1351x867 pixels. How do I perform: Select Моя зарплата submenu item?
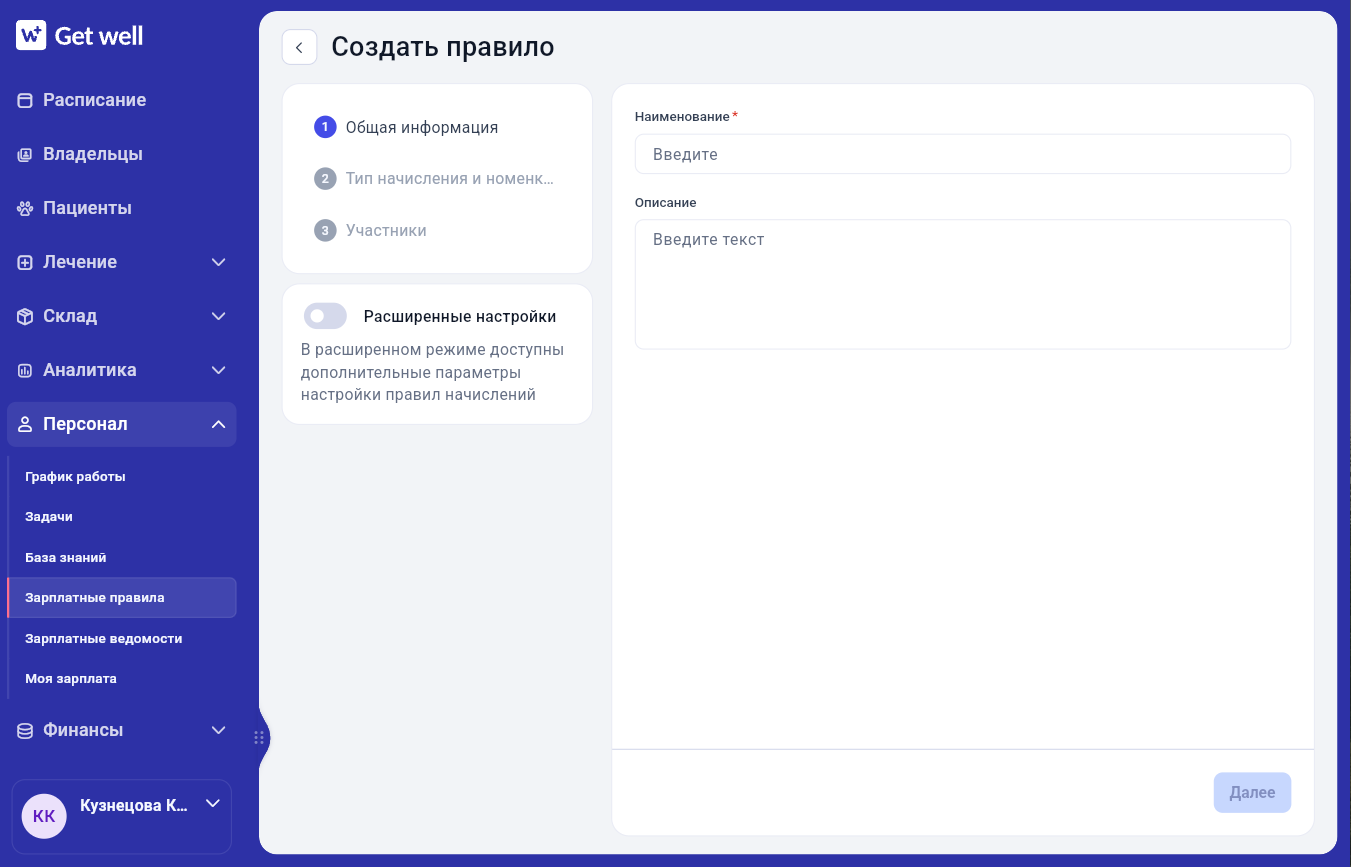coord(122,678)
